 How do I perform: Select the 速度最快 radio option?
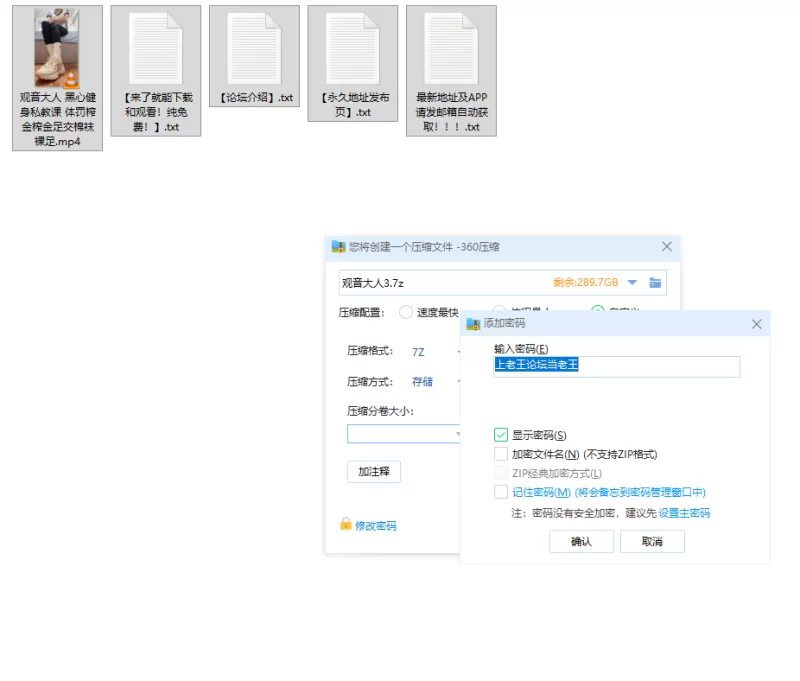406,312
